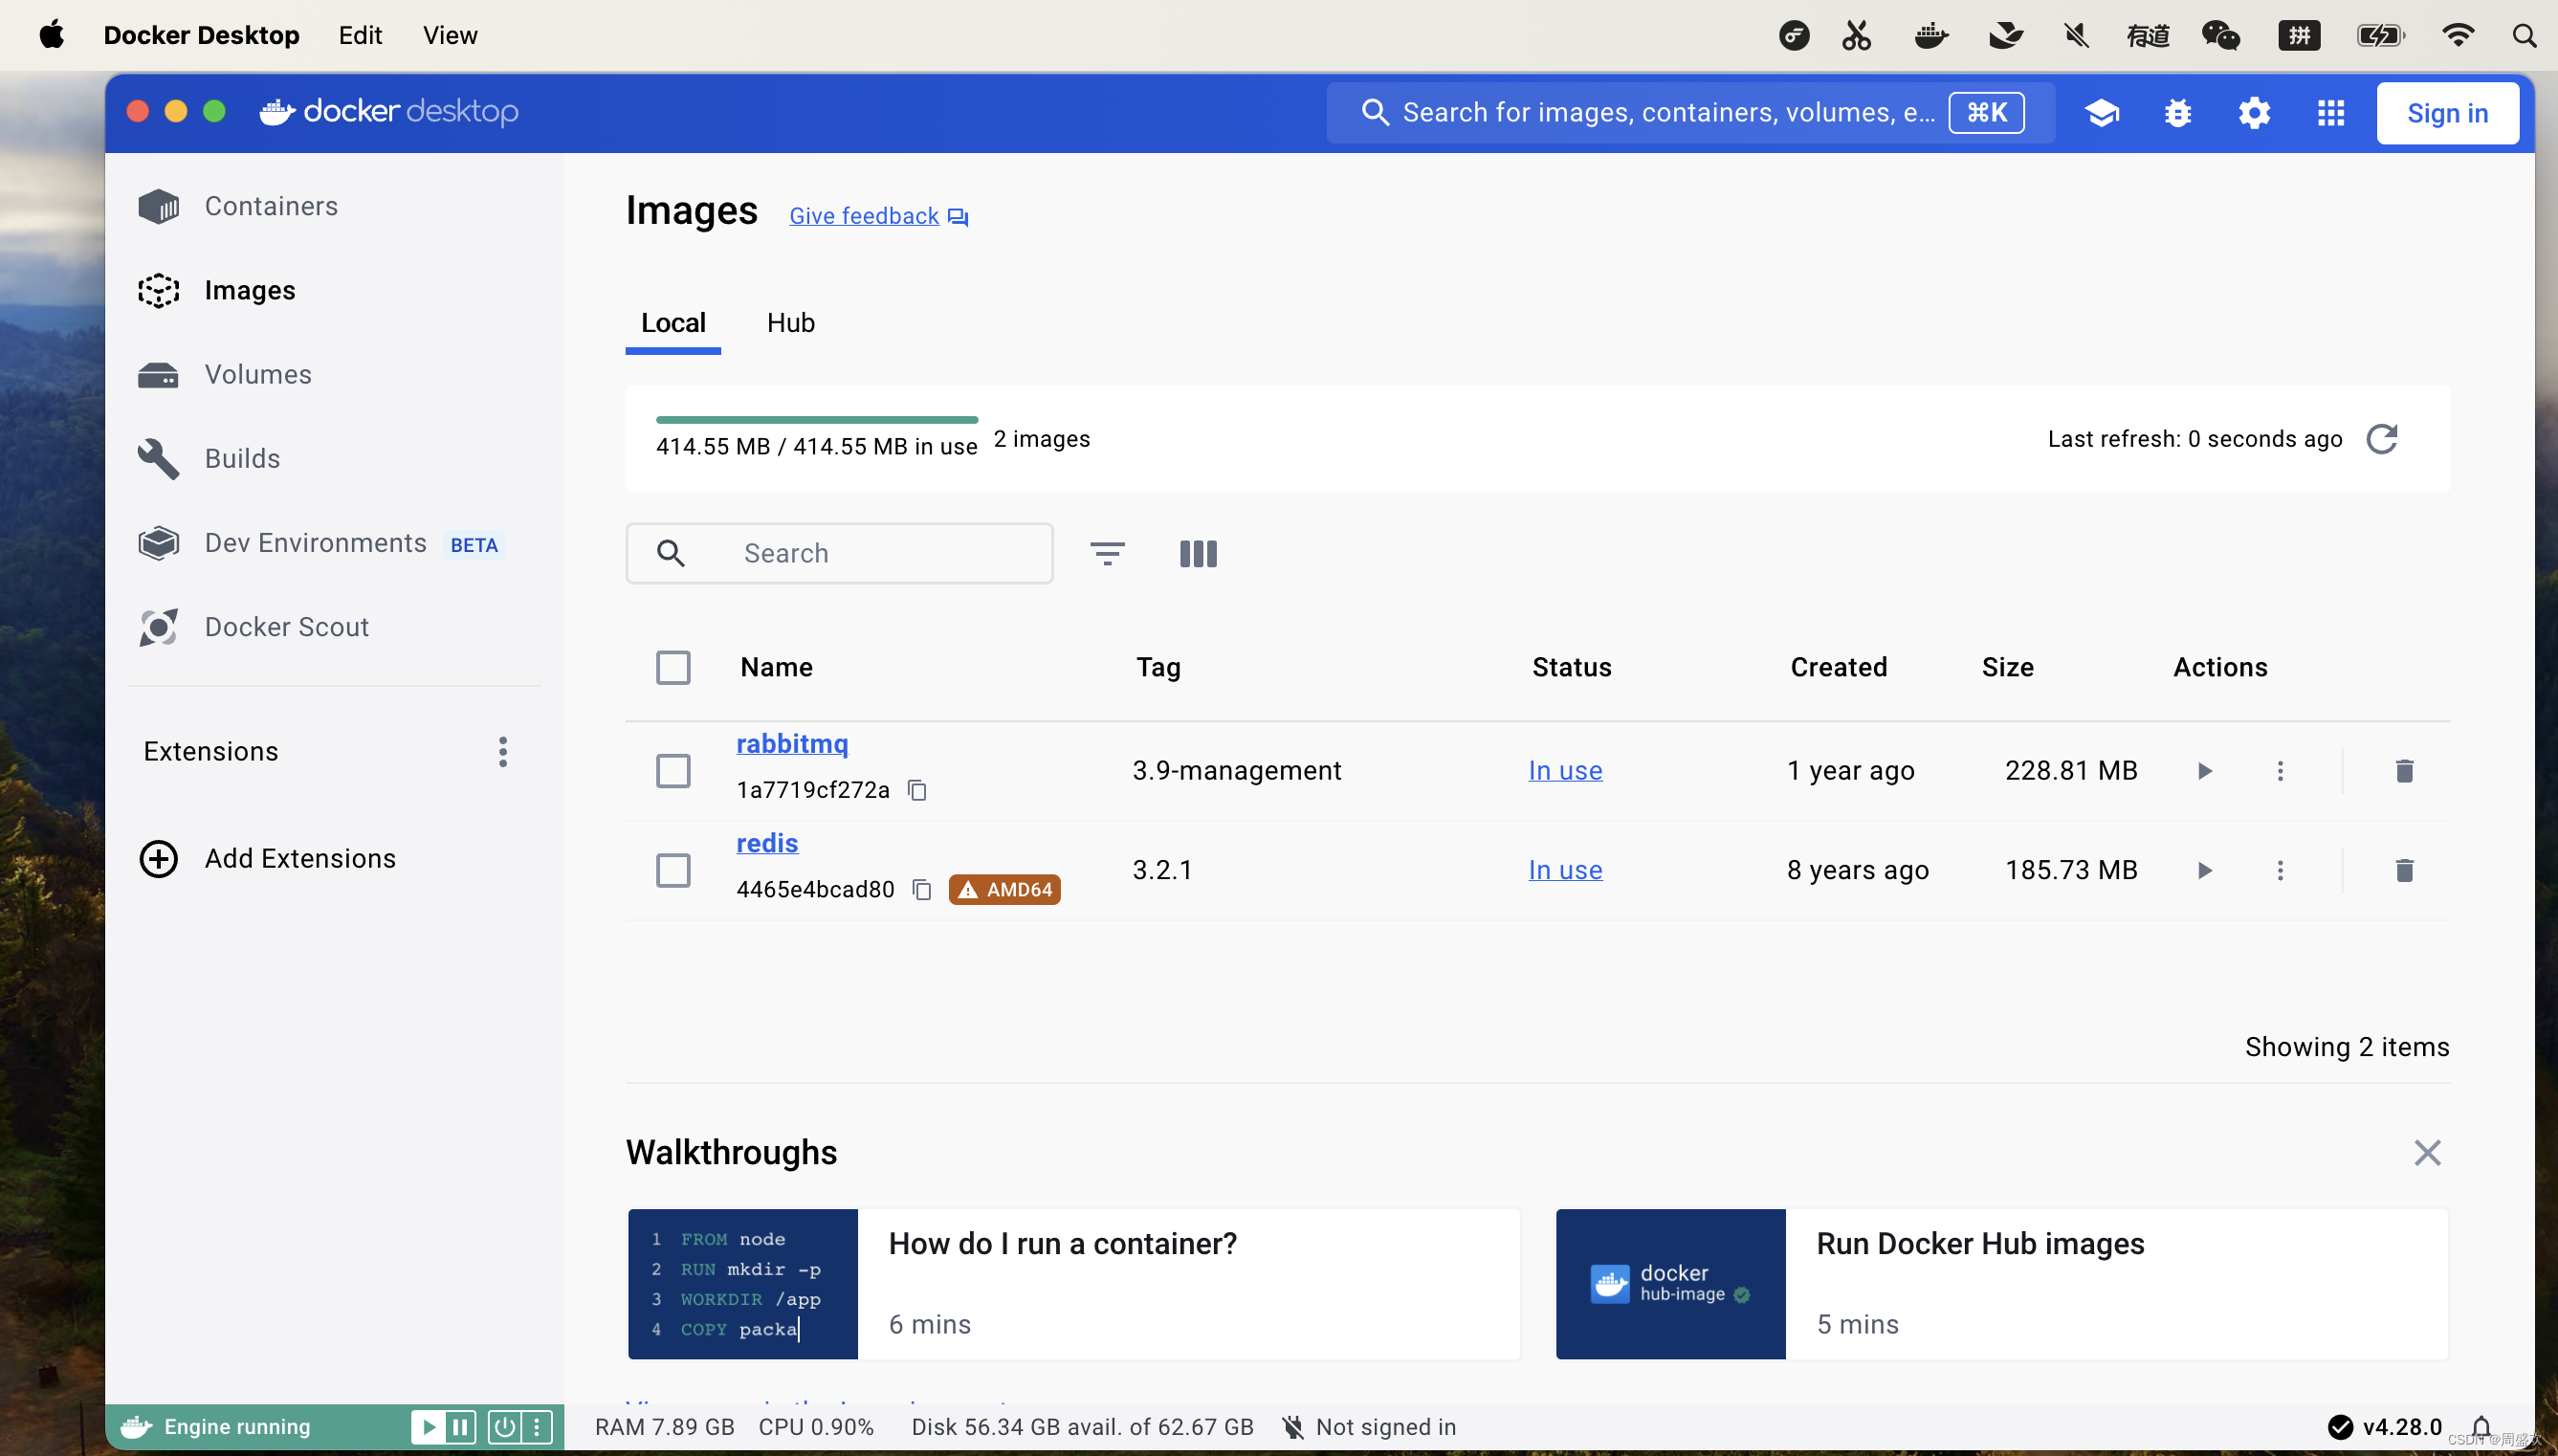This screenshot has width=2558, height=1456.
Task: Open the rabbitmq image link
Action: pos(790,743)
